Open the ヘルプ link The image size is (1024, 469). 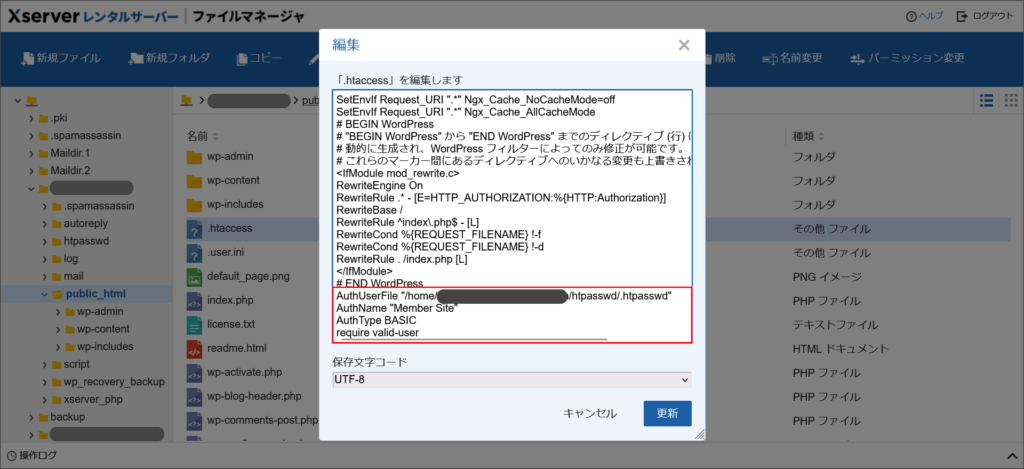point(925,16)
